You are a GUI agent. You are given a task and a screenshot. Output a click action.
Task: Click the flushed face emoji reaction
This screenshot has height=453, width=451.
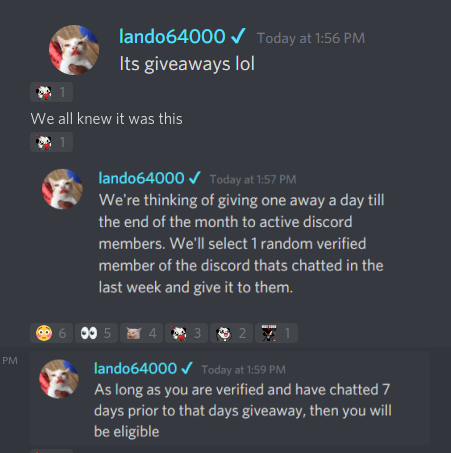[51, 333]
